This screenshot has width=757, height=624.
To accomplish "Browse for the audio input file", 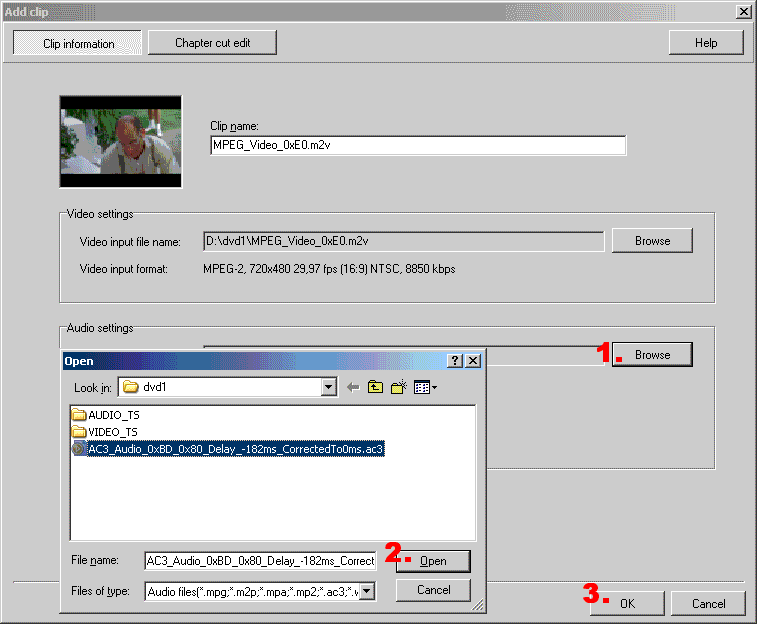I will point(652,355).
